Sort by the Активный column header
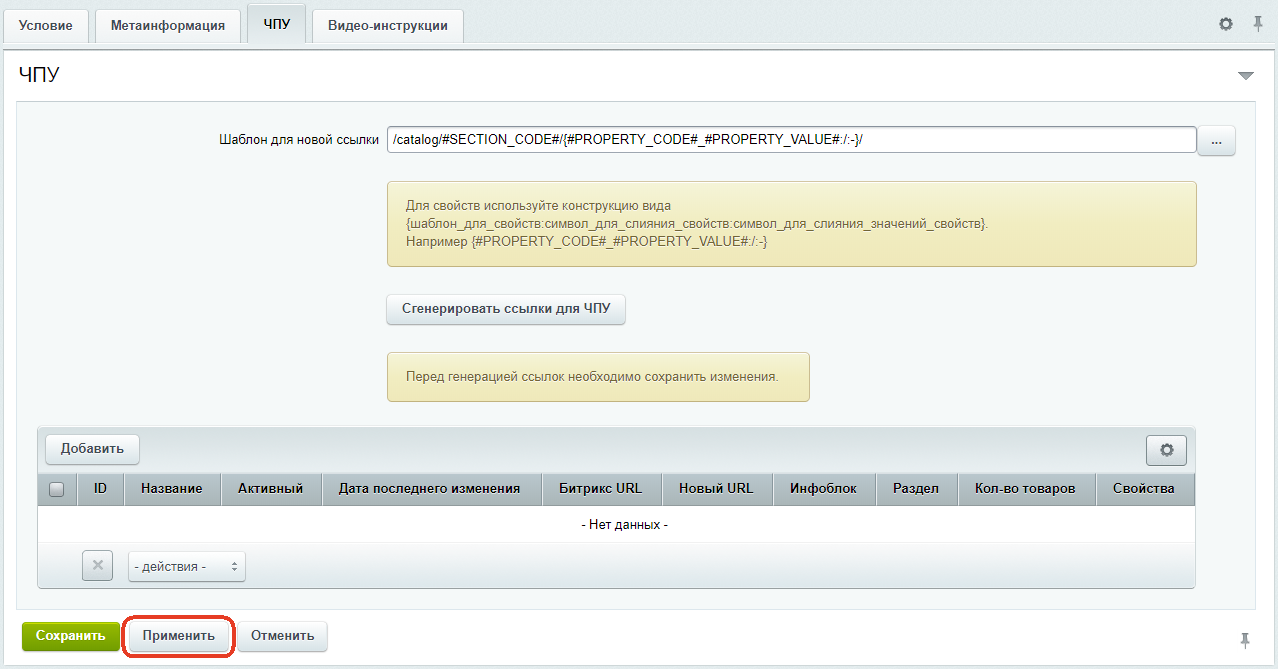 271,489
